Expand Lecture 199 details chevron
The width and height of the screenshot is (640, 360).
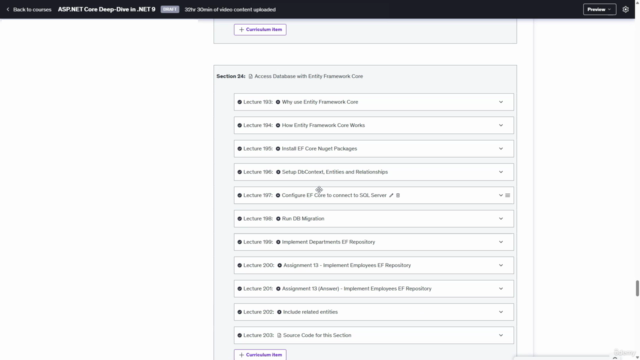coord(501,242)
